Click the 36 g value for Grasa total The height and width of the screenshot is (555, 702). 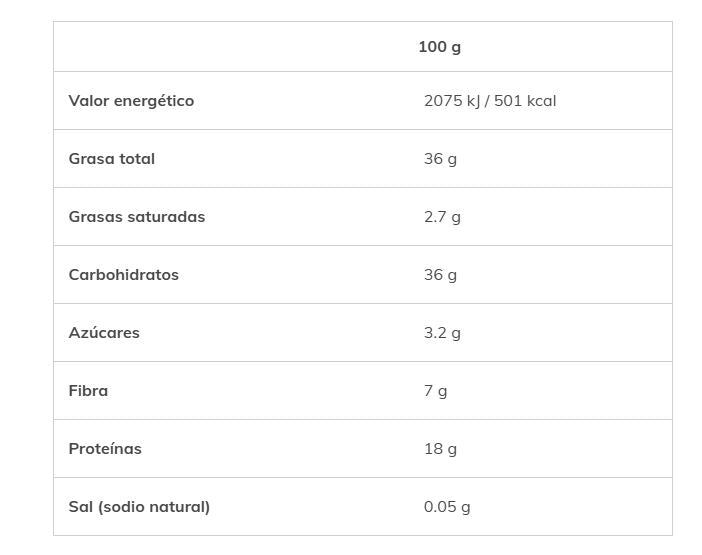pos(440,159)
